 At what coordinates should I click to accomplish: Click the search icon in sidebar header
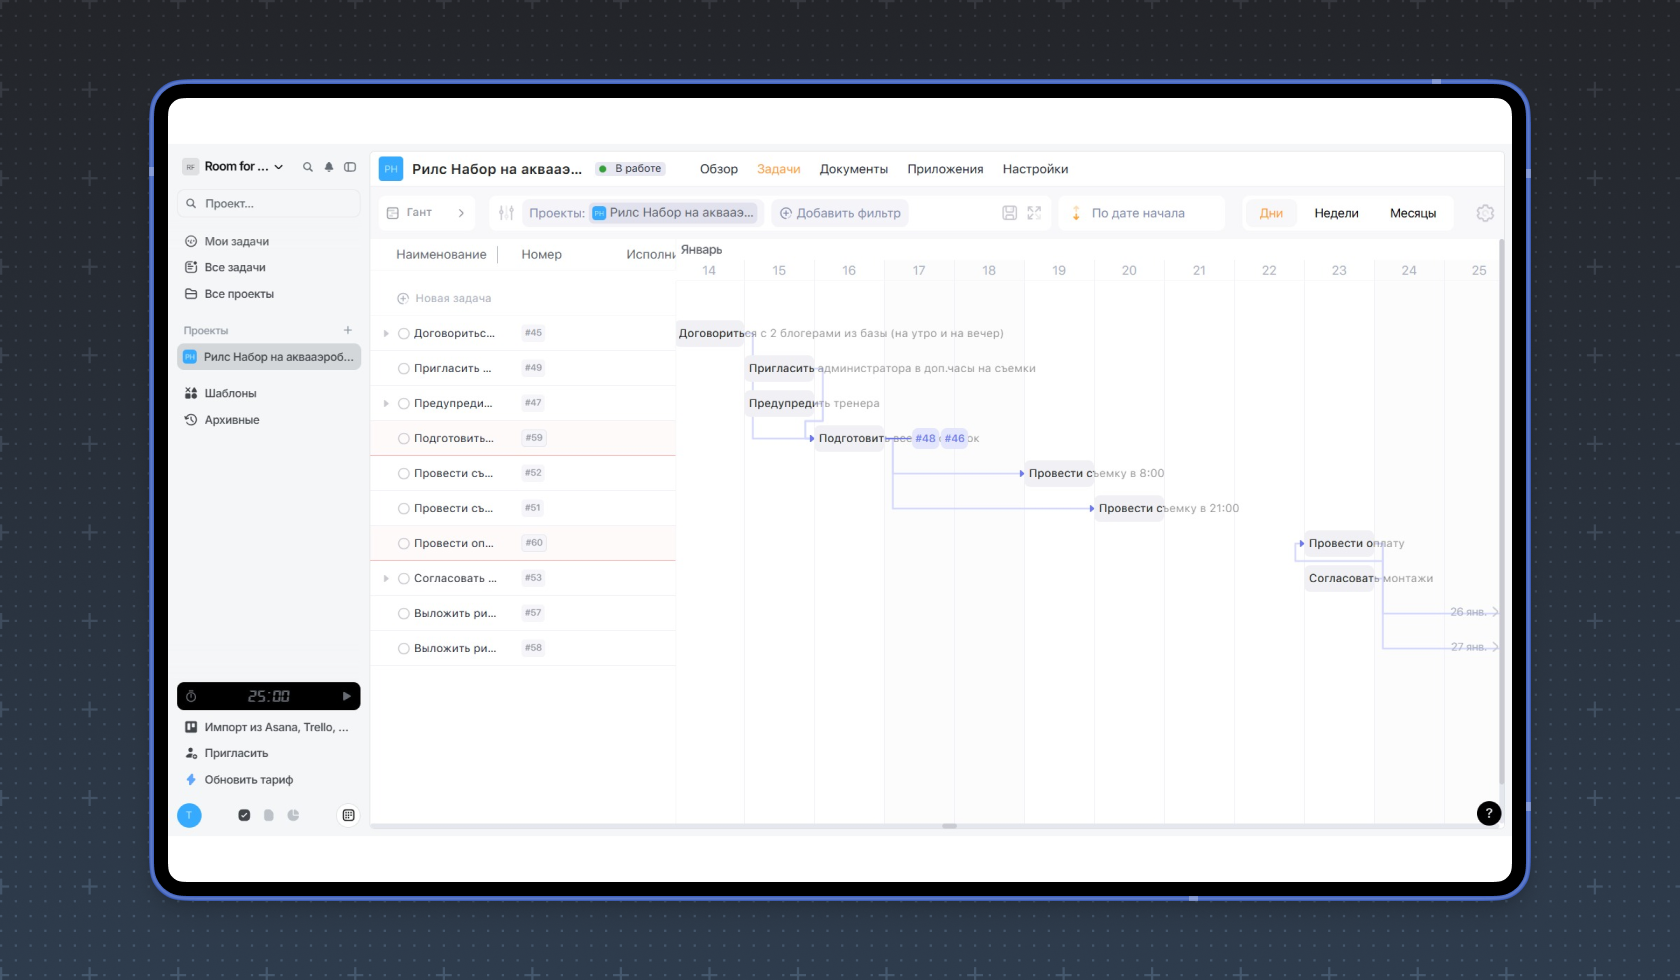[x=308, y=167]
